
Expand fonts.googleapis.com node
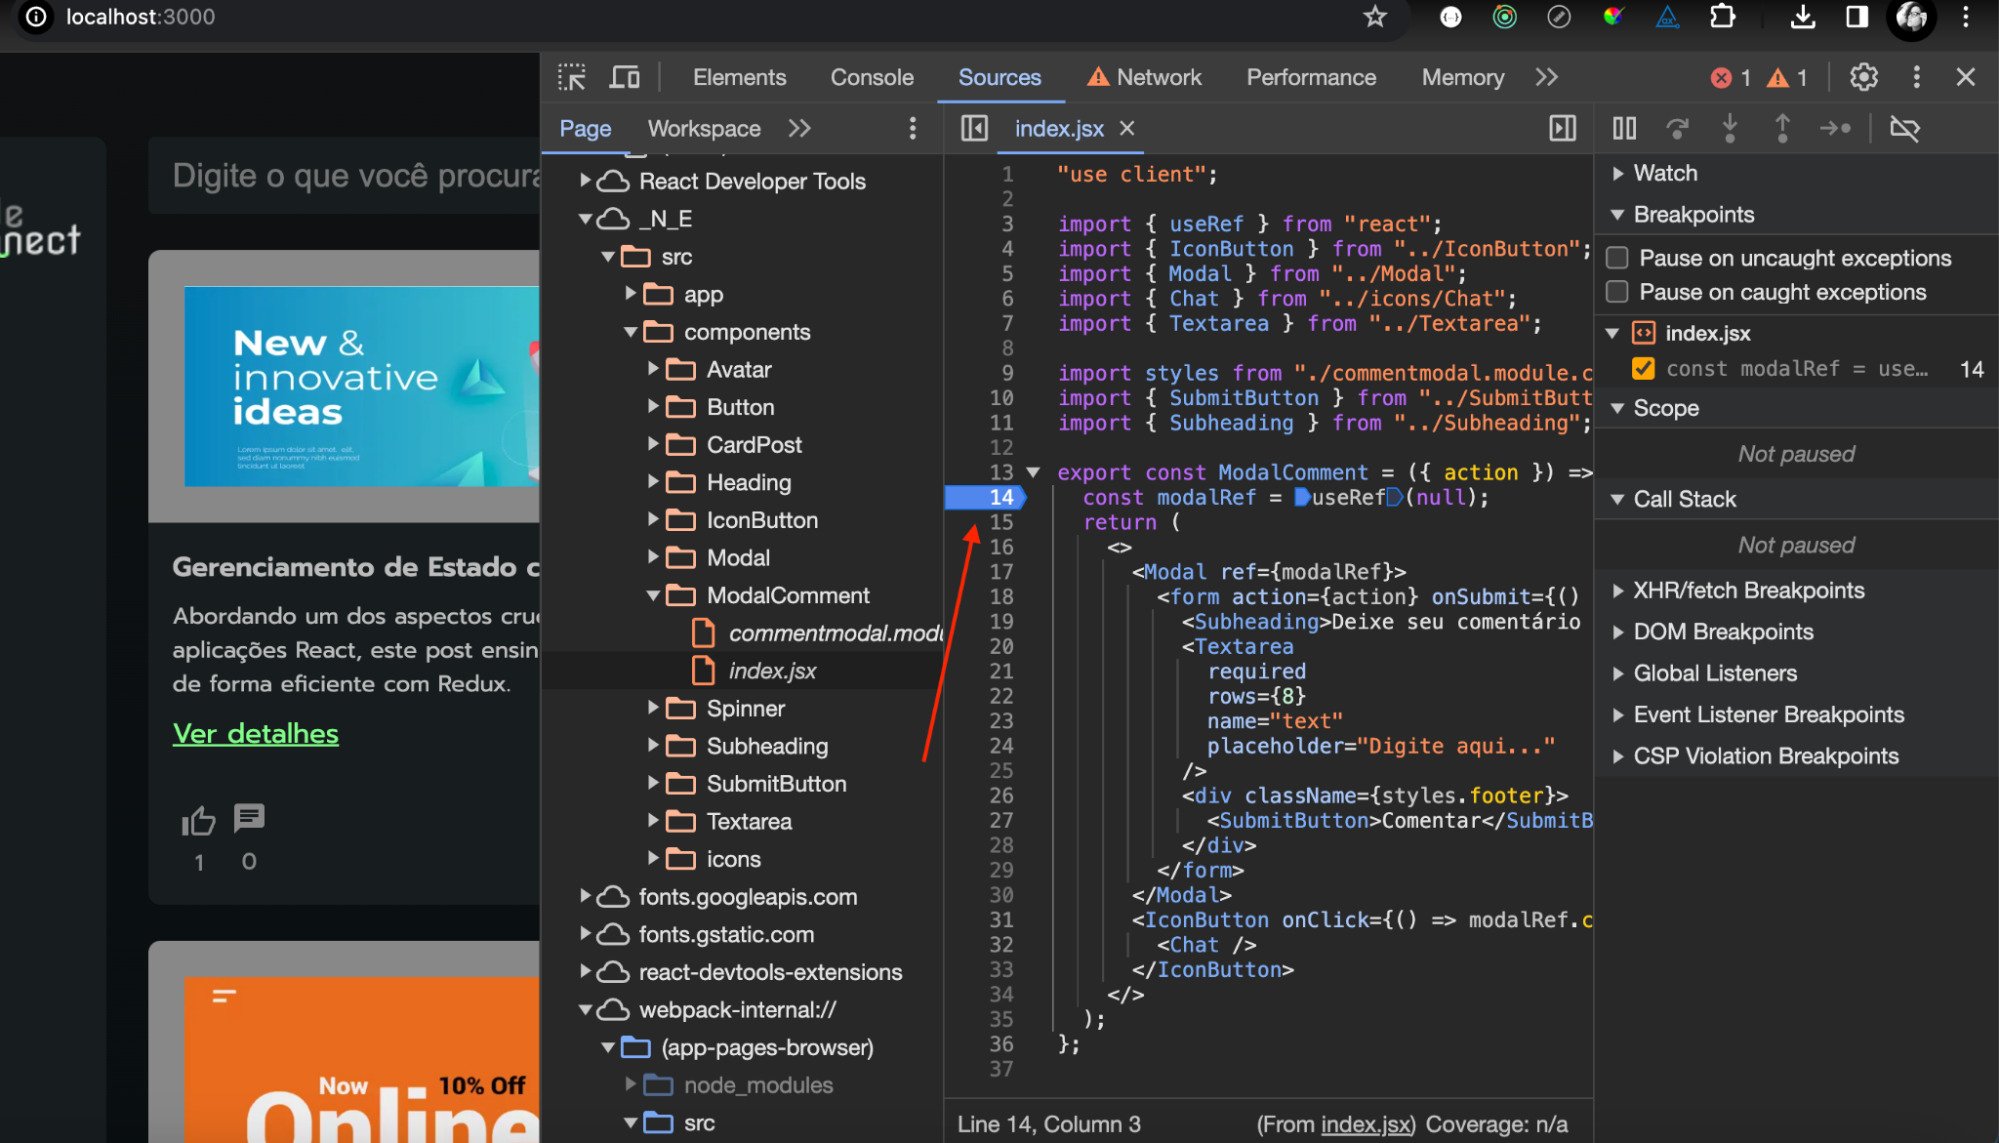coord(585,897)
